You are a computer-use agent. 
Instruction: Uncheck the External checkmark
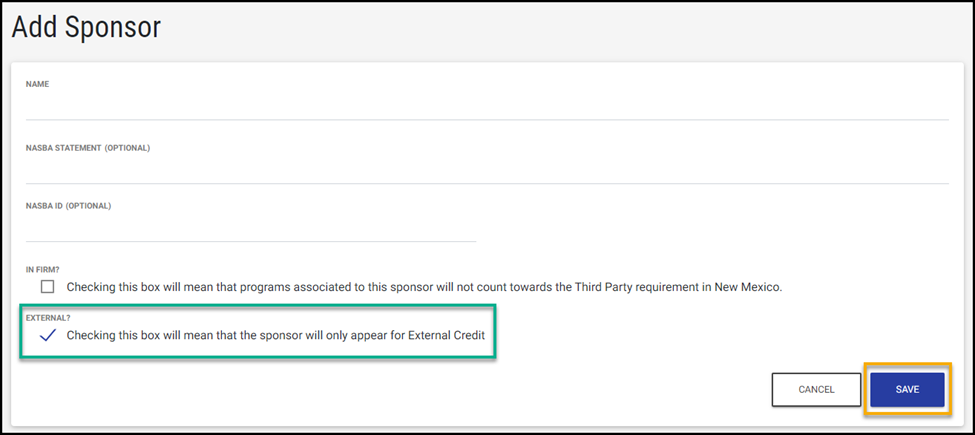pos(48,336)
